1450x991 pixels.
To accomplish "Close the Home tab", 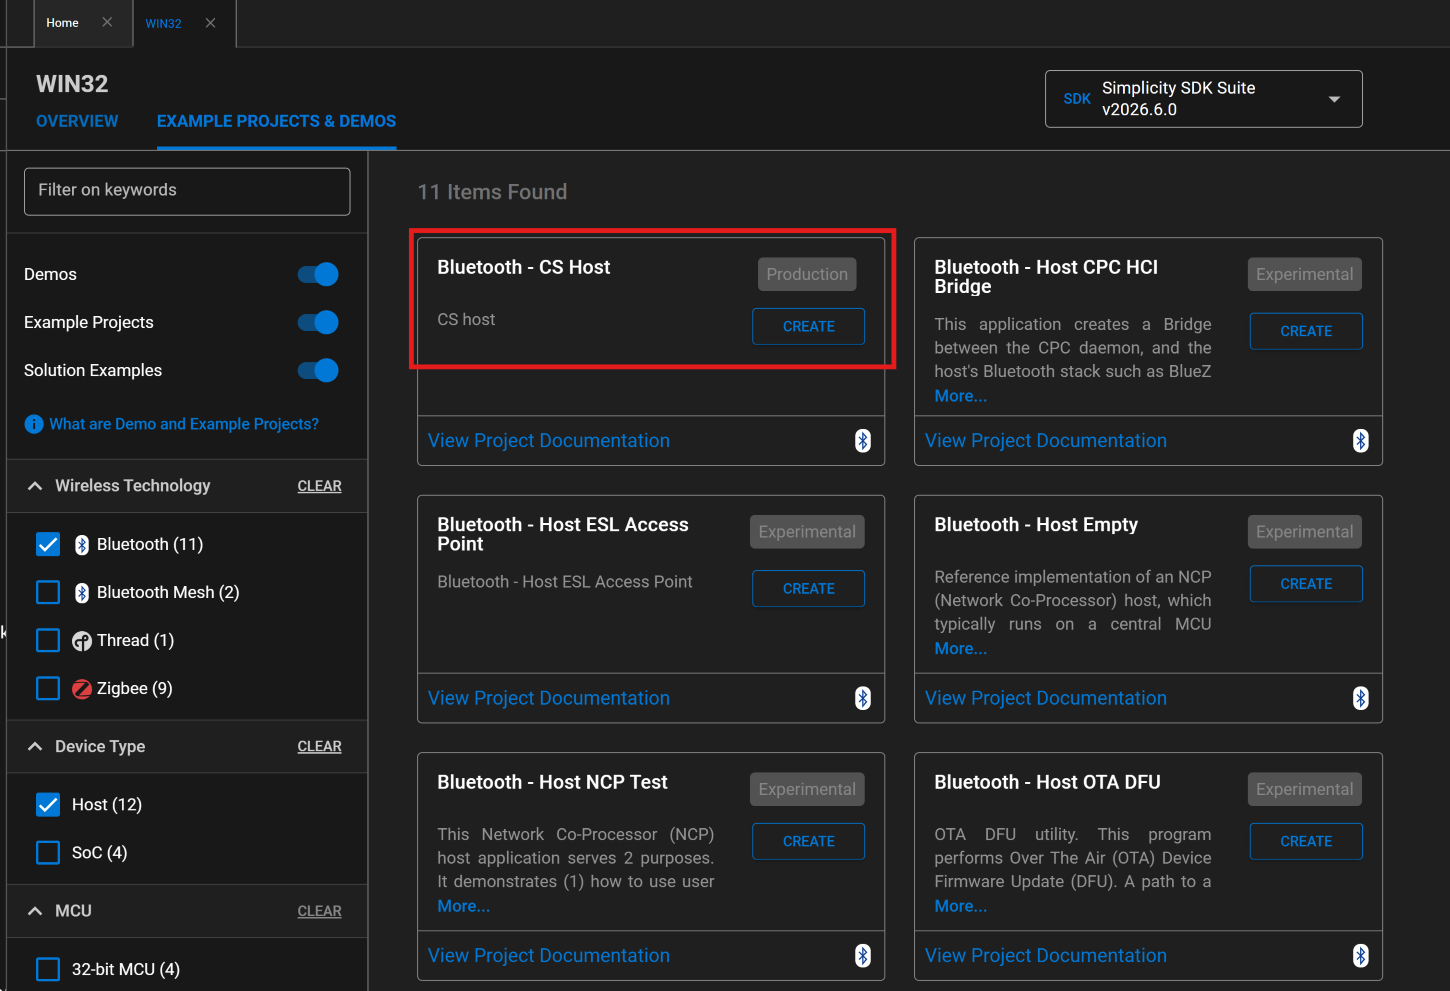I will (x=107, y=22).
